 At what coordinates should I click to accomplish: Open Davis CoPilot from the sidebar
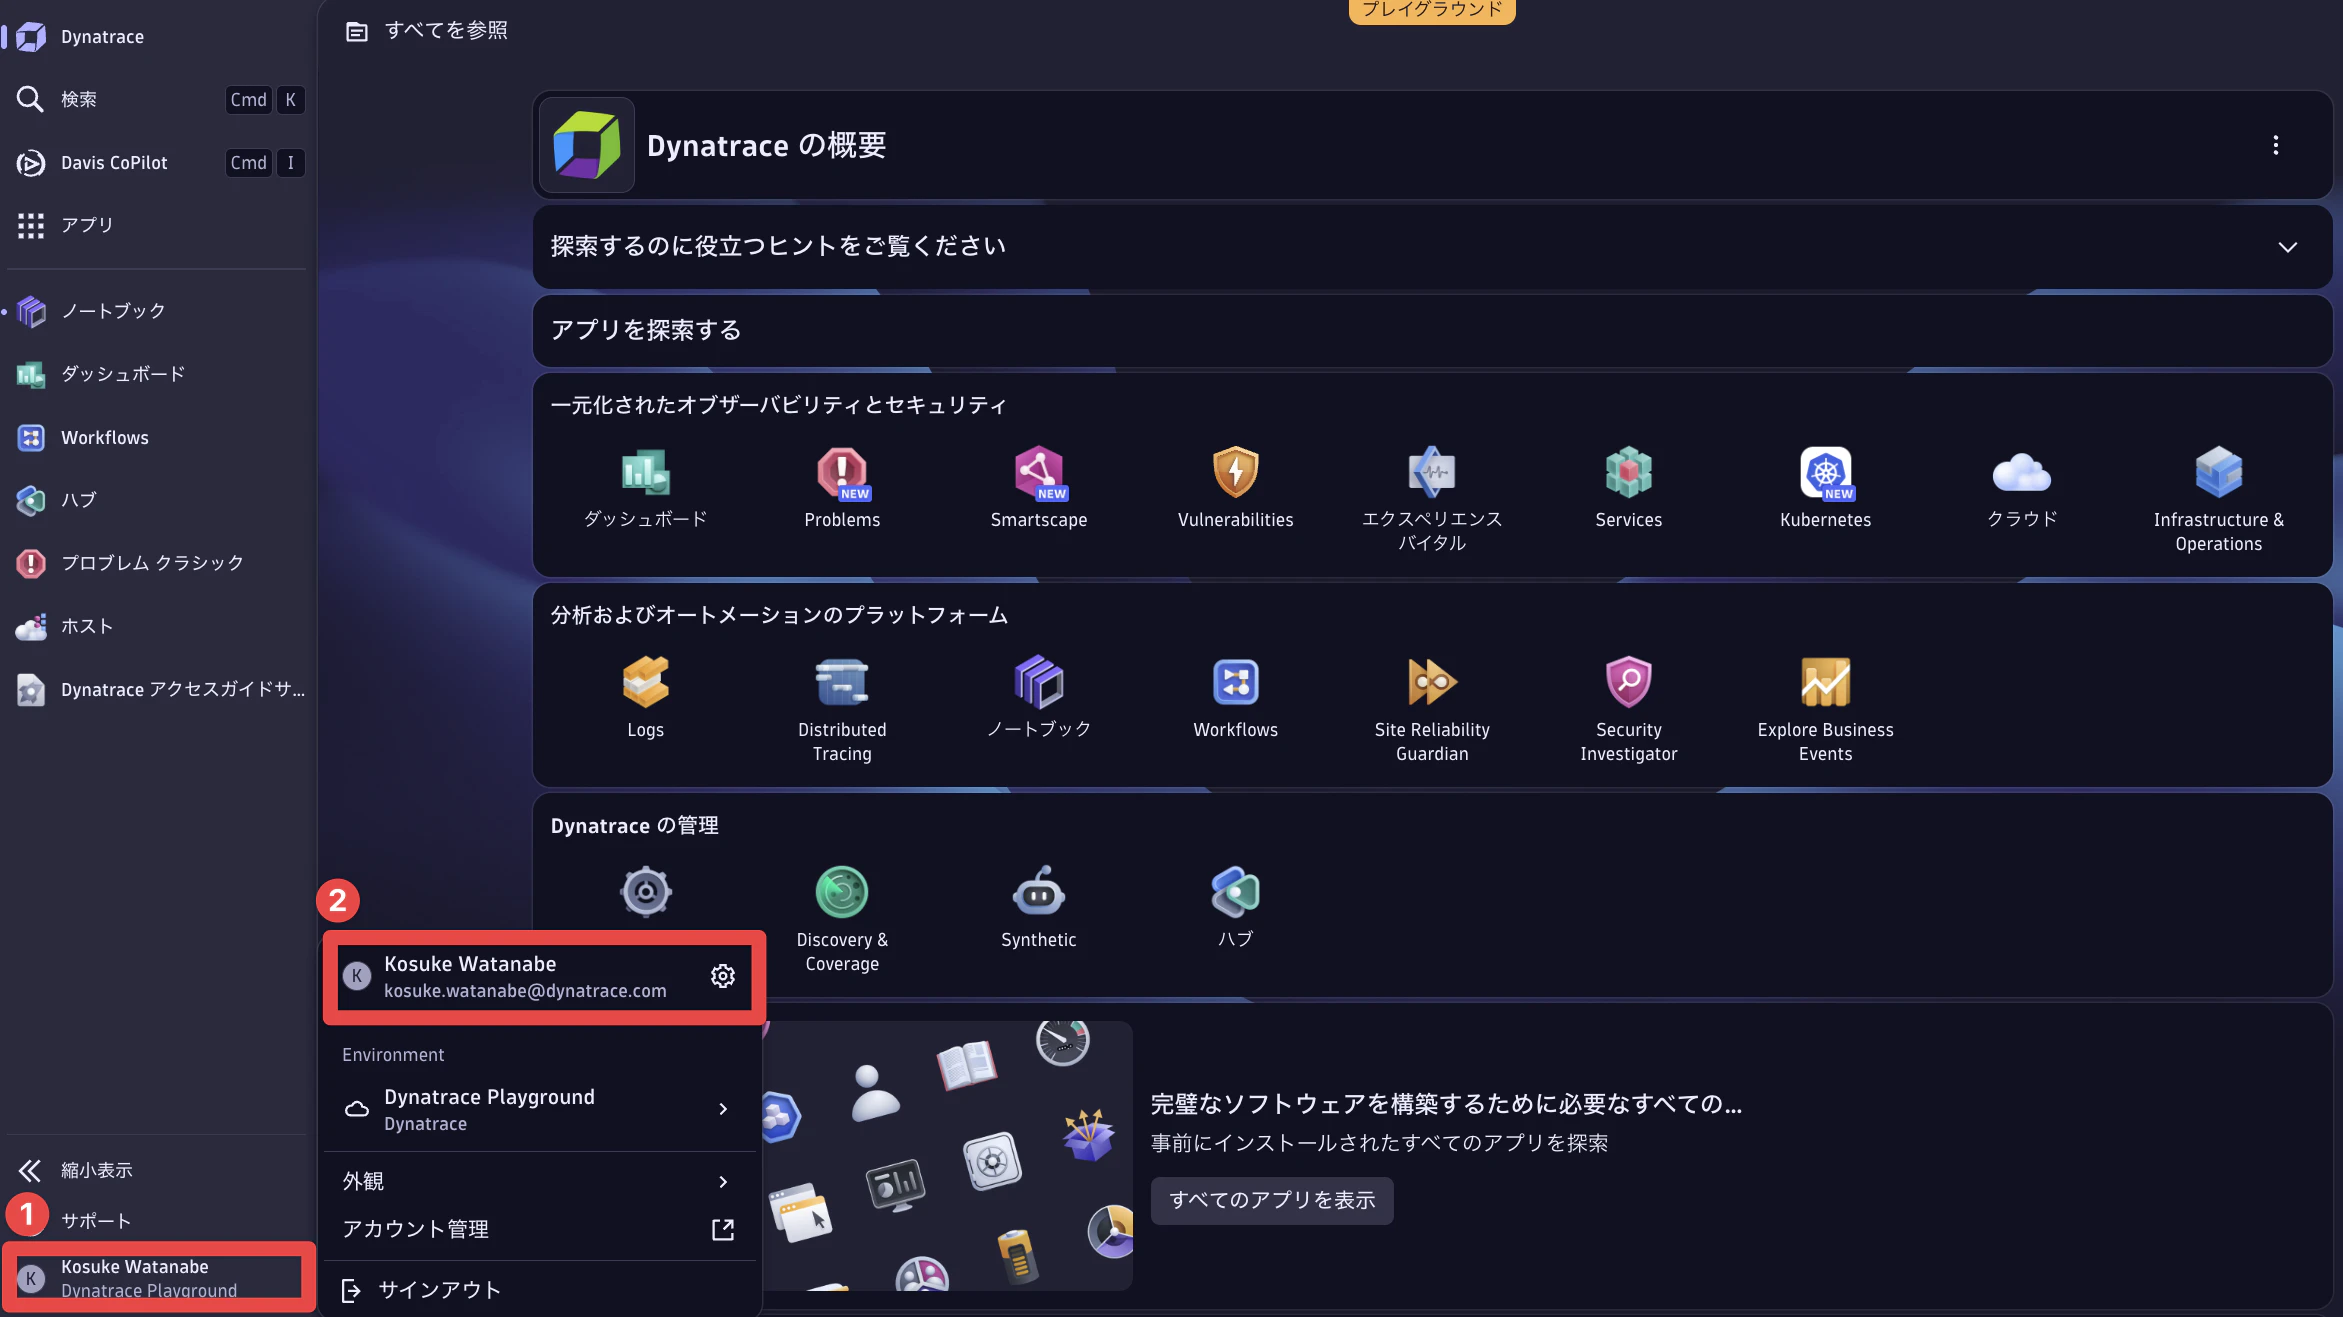156,162
